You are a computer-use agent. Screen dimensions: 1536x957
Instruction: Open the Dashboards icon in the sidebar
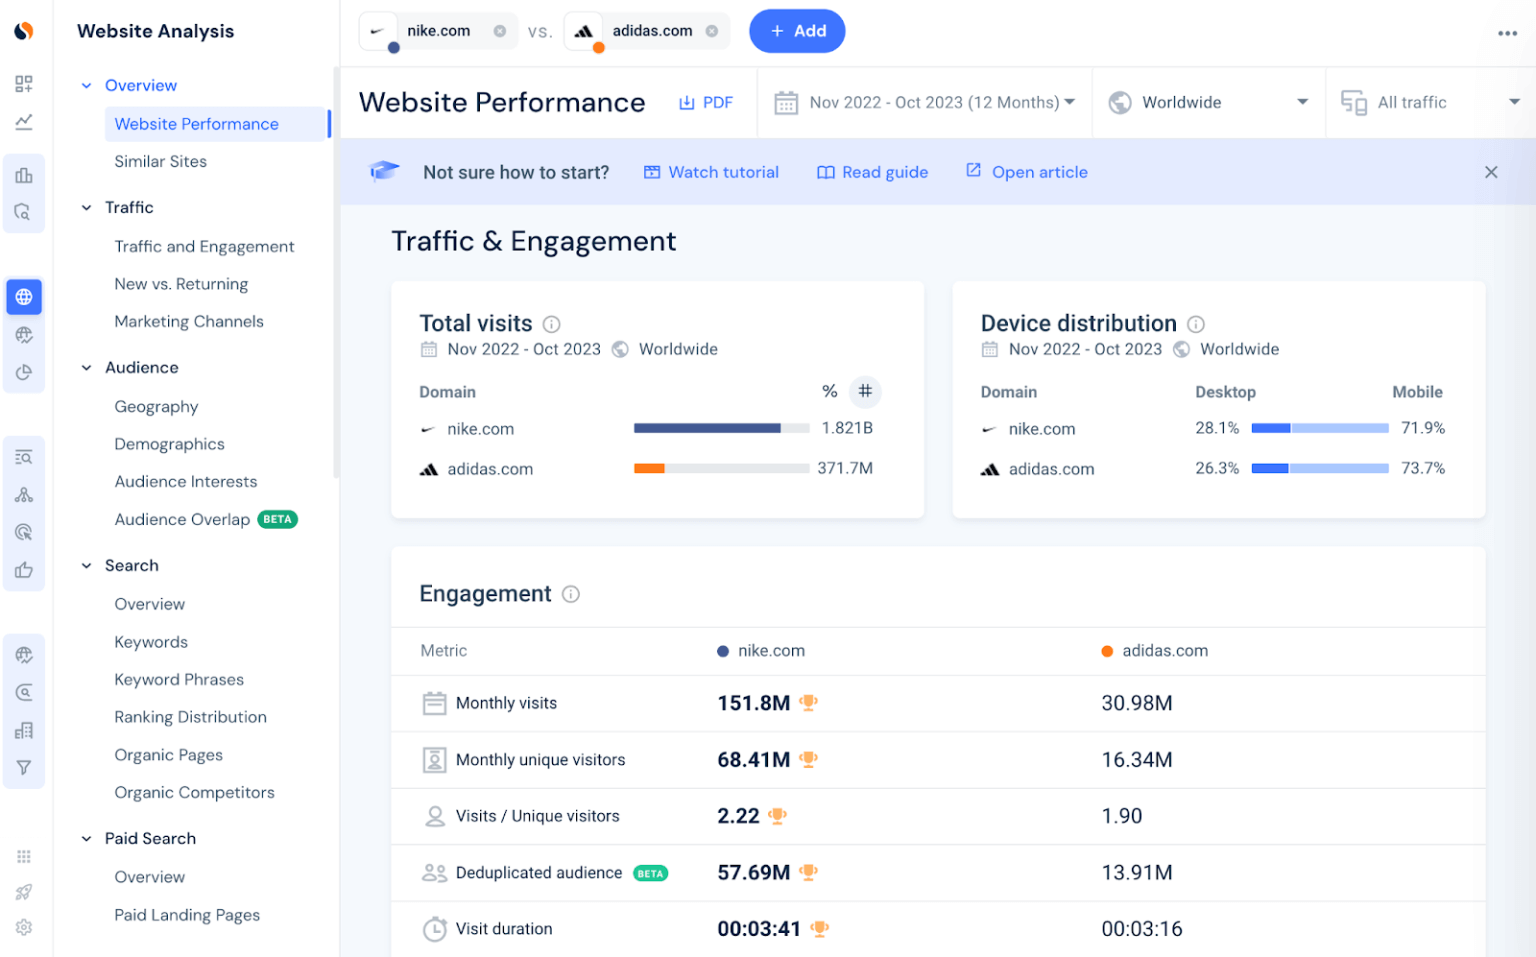point(23,84)
